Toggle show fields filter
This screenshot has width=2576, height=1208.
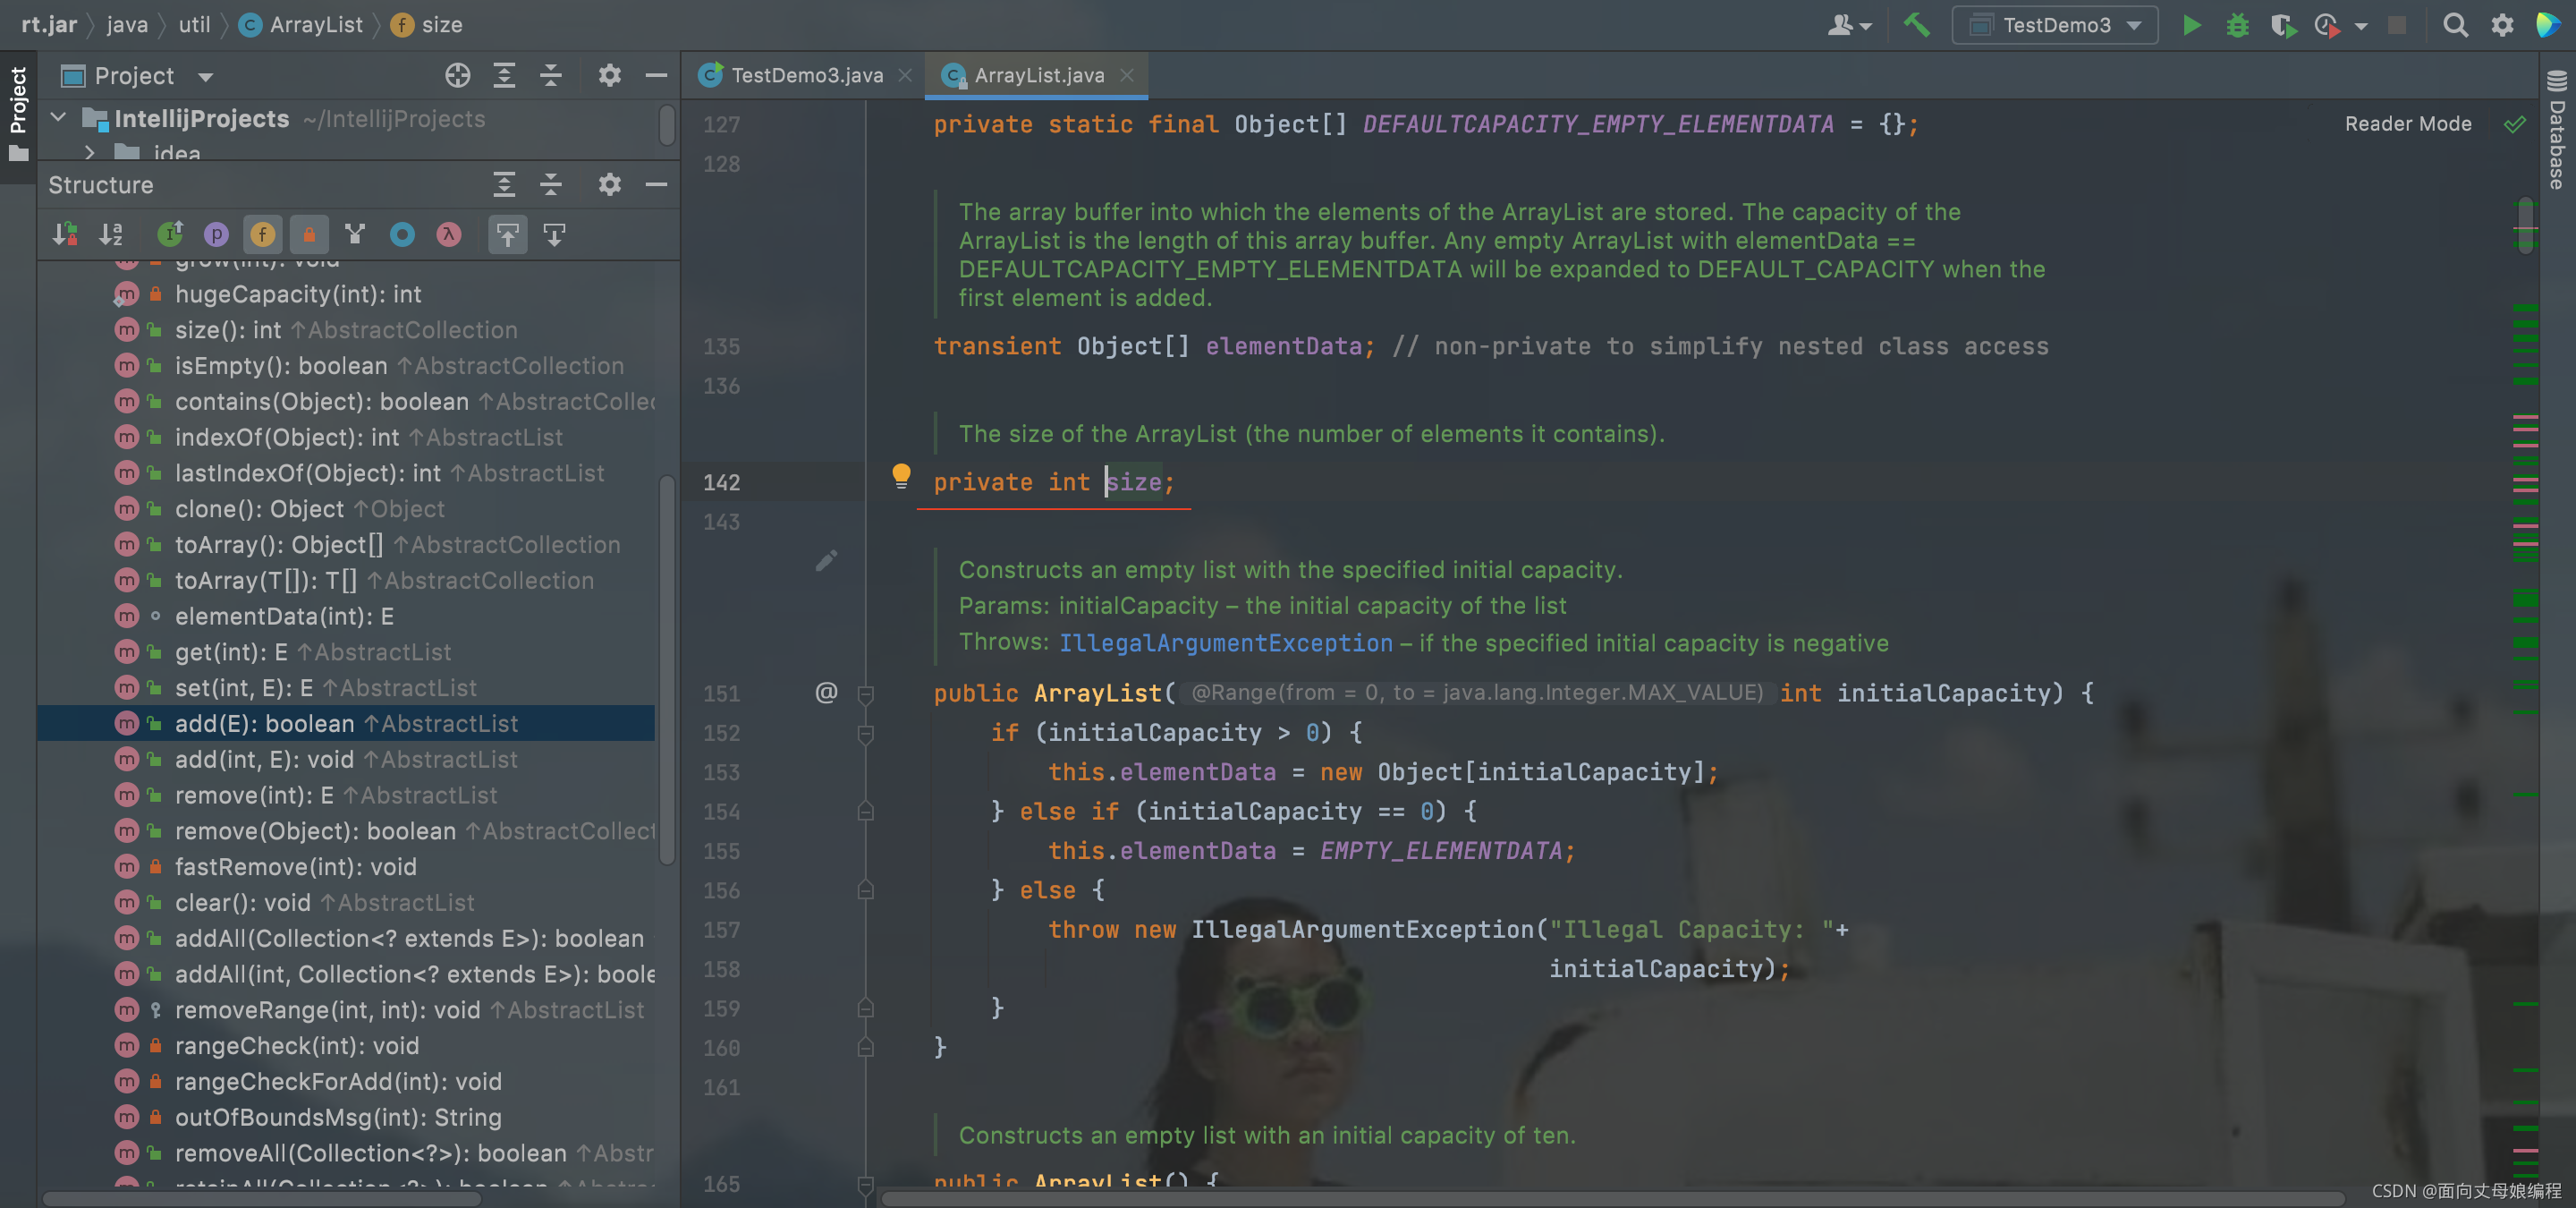(263, 234)
